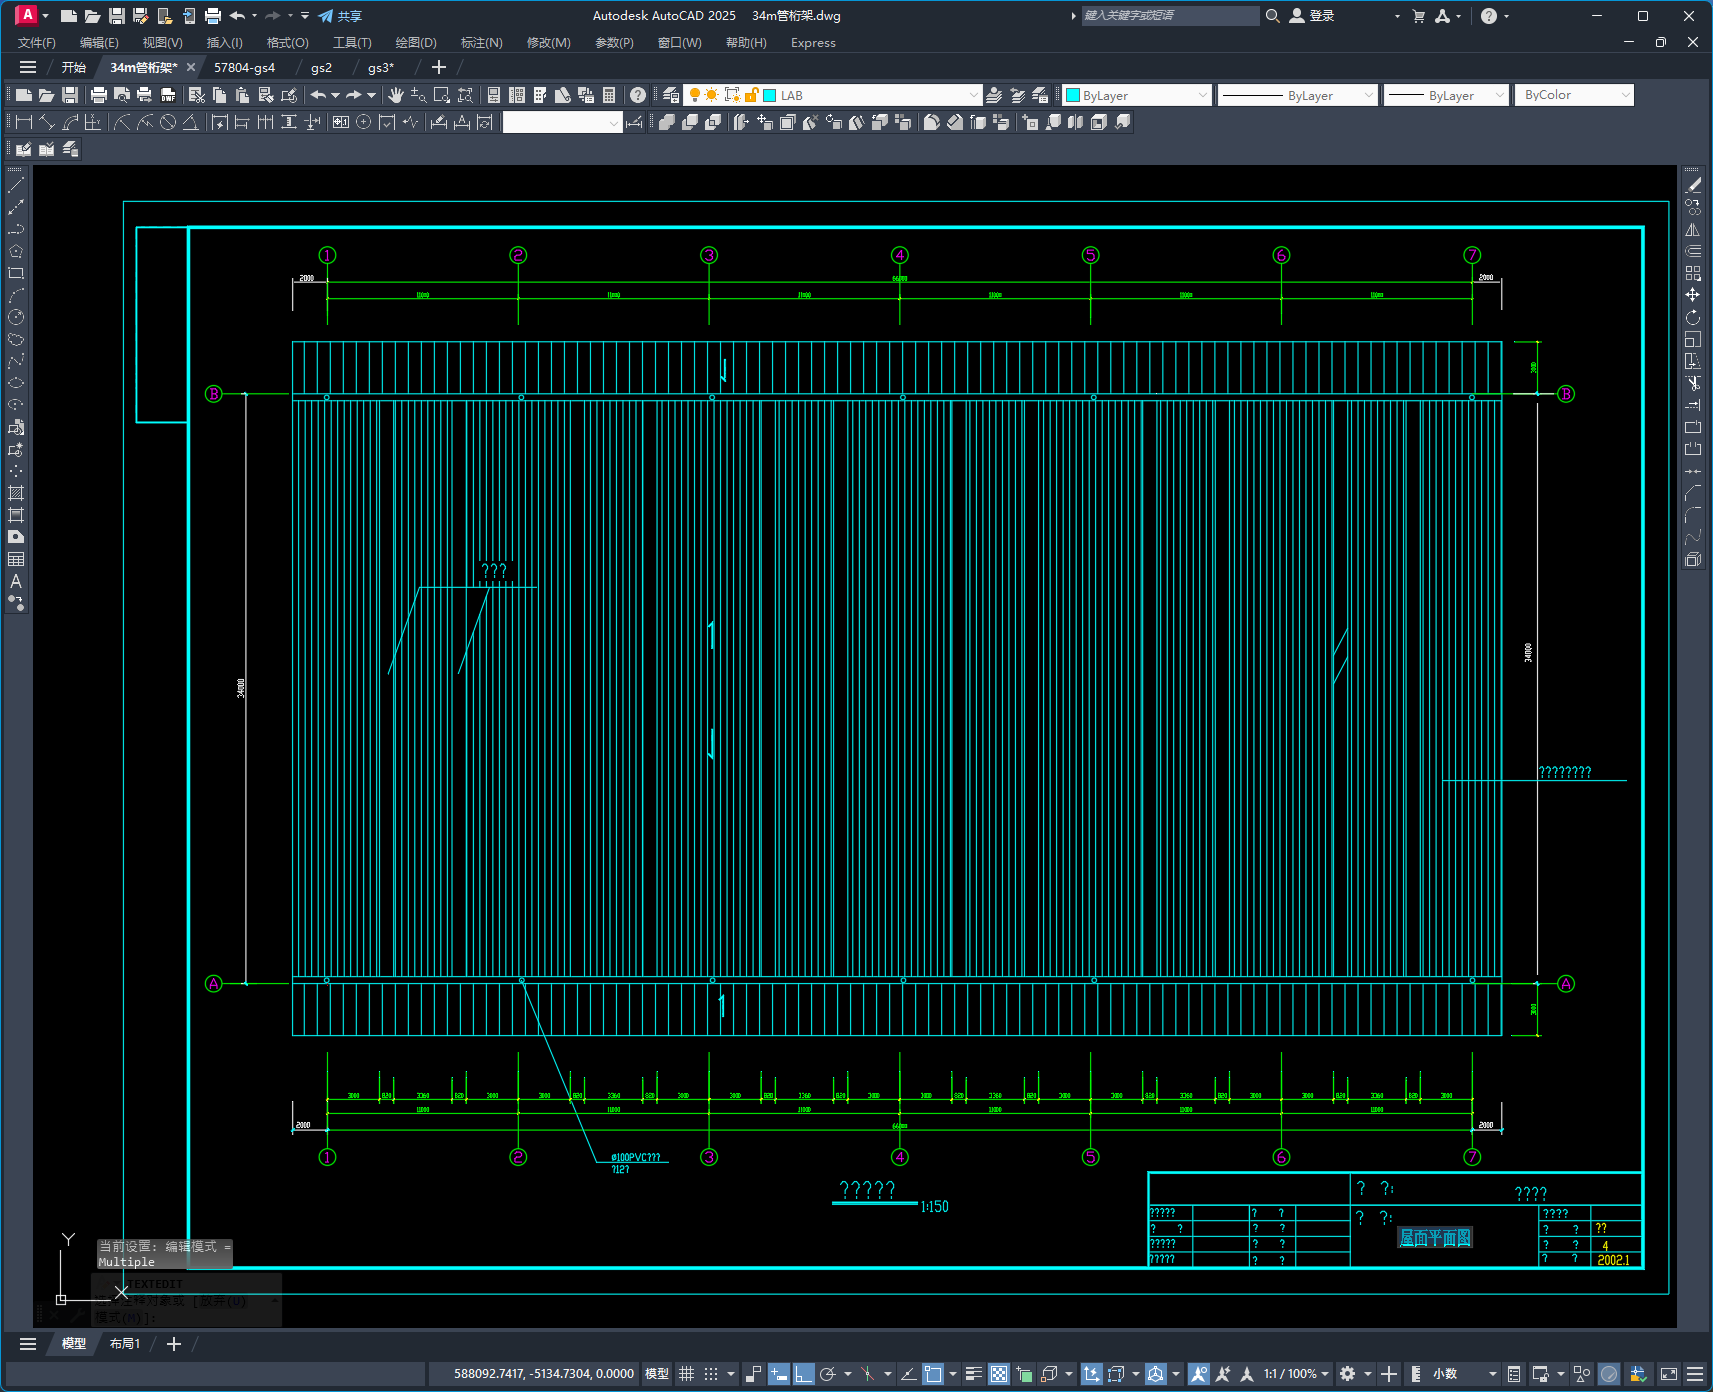The image size is (1713, 1392).
Task: Click the 登录 sign-in button
Action: point(1312,16)
